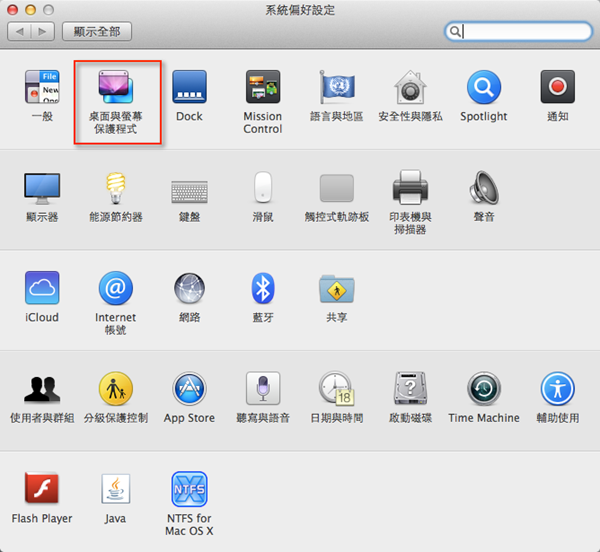Open Flash Player preference pane
This screenshot has width=600, height=552.
click(x=42, y=488)
